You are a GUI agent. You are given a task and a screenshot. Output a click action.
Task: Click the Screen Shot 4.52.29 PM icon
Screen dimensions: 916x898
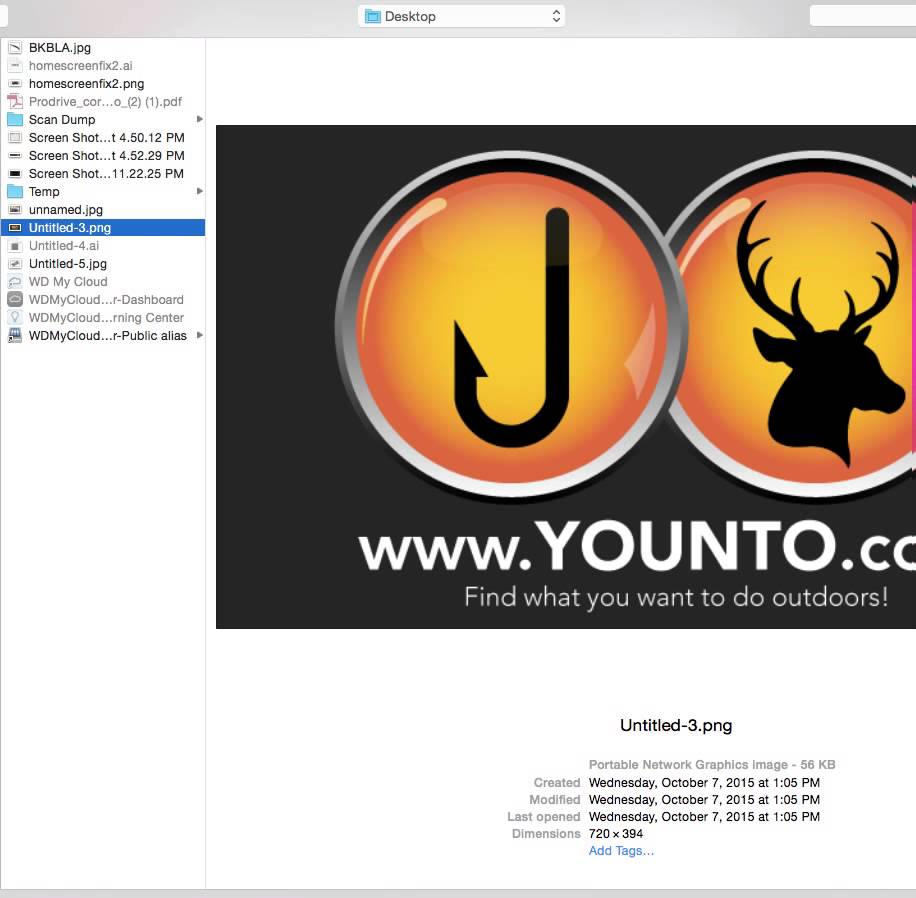tap(15, 156)
